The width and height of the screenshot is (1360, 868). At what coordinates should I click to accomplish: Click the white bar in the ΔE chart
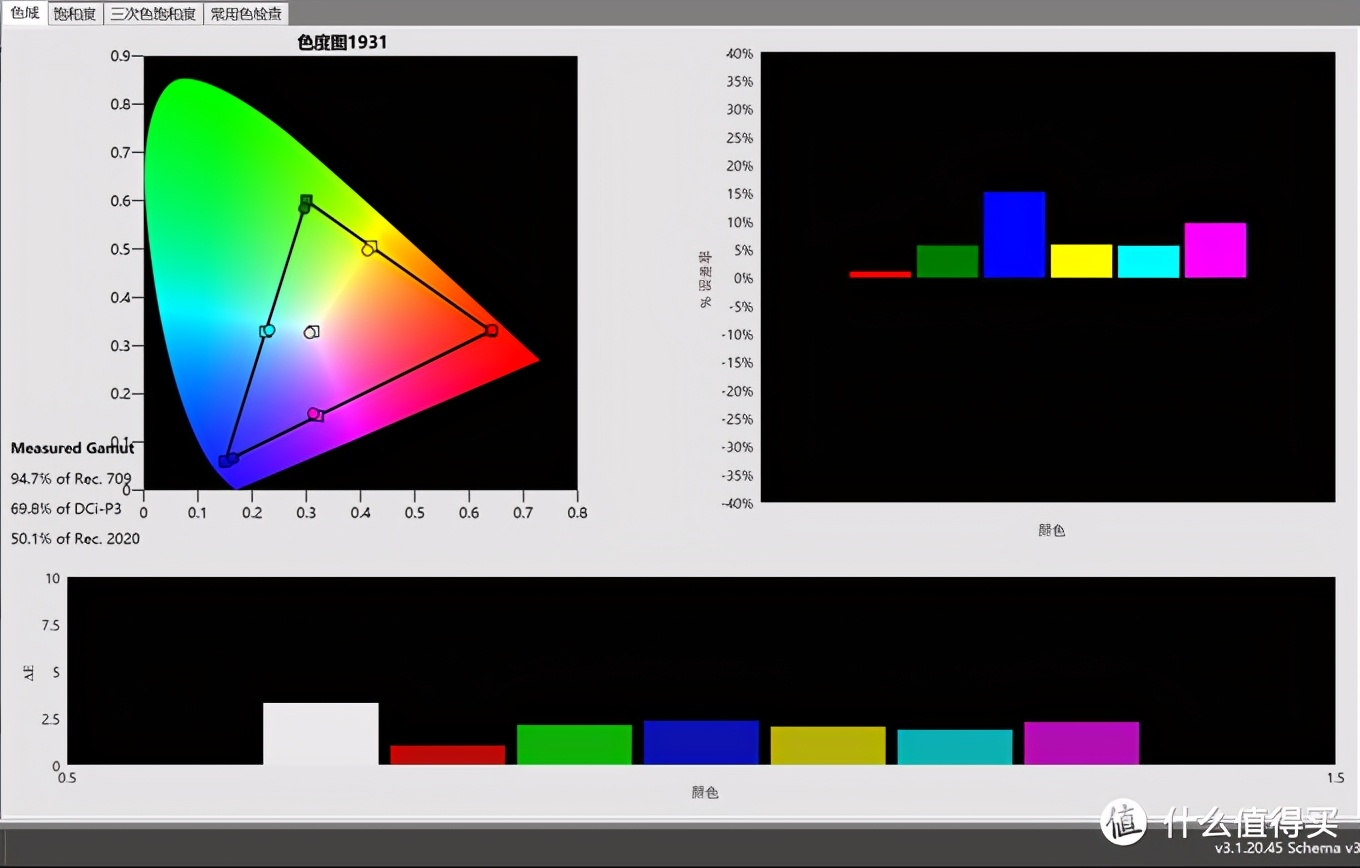(320, 734)
